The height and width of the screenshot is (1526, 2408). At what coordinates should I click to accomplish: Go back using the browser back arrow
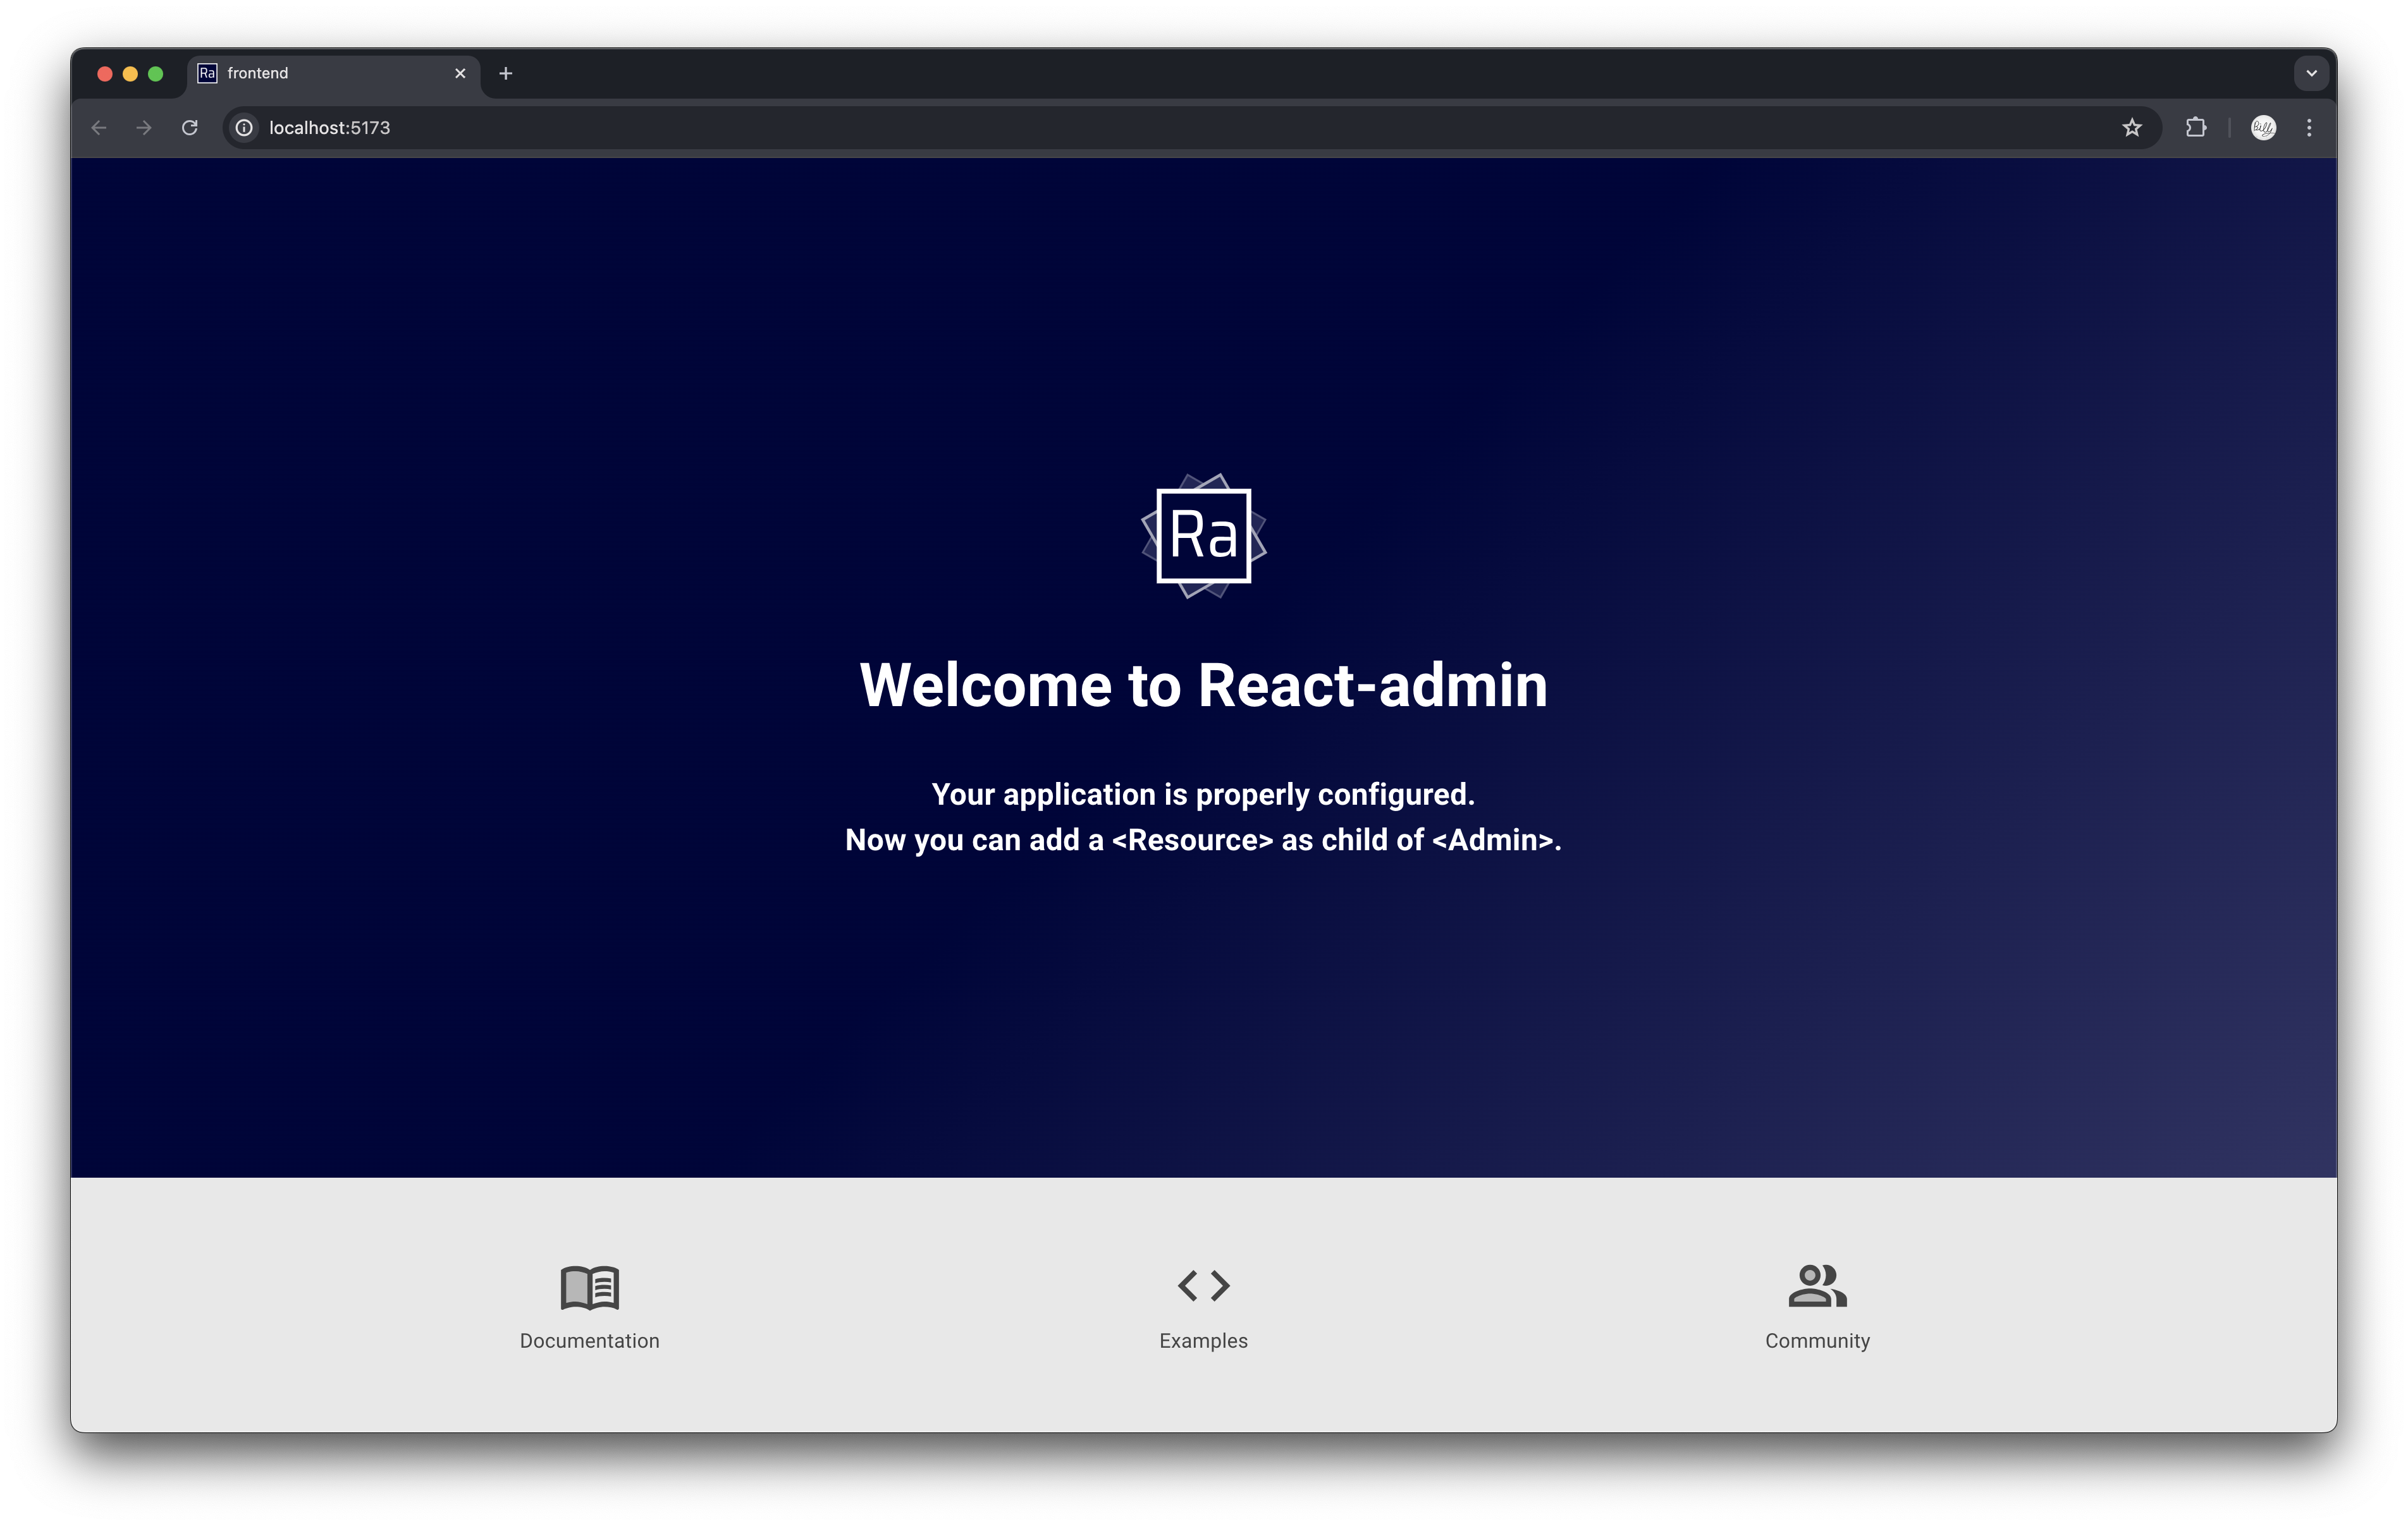pos(99,127)
